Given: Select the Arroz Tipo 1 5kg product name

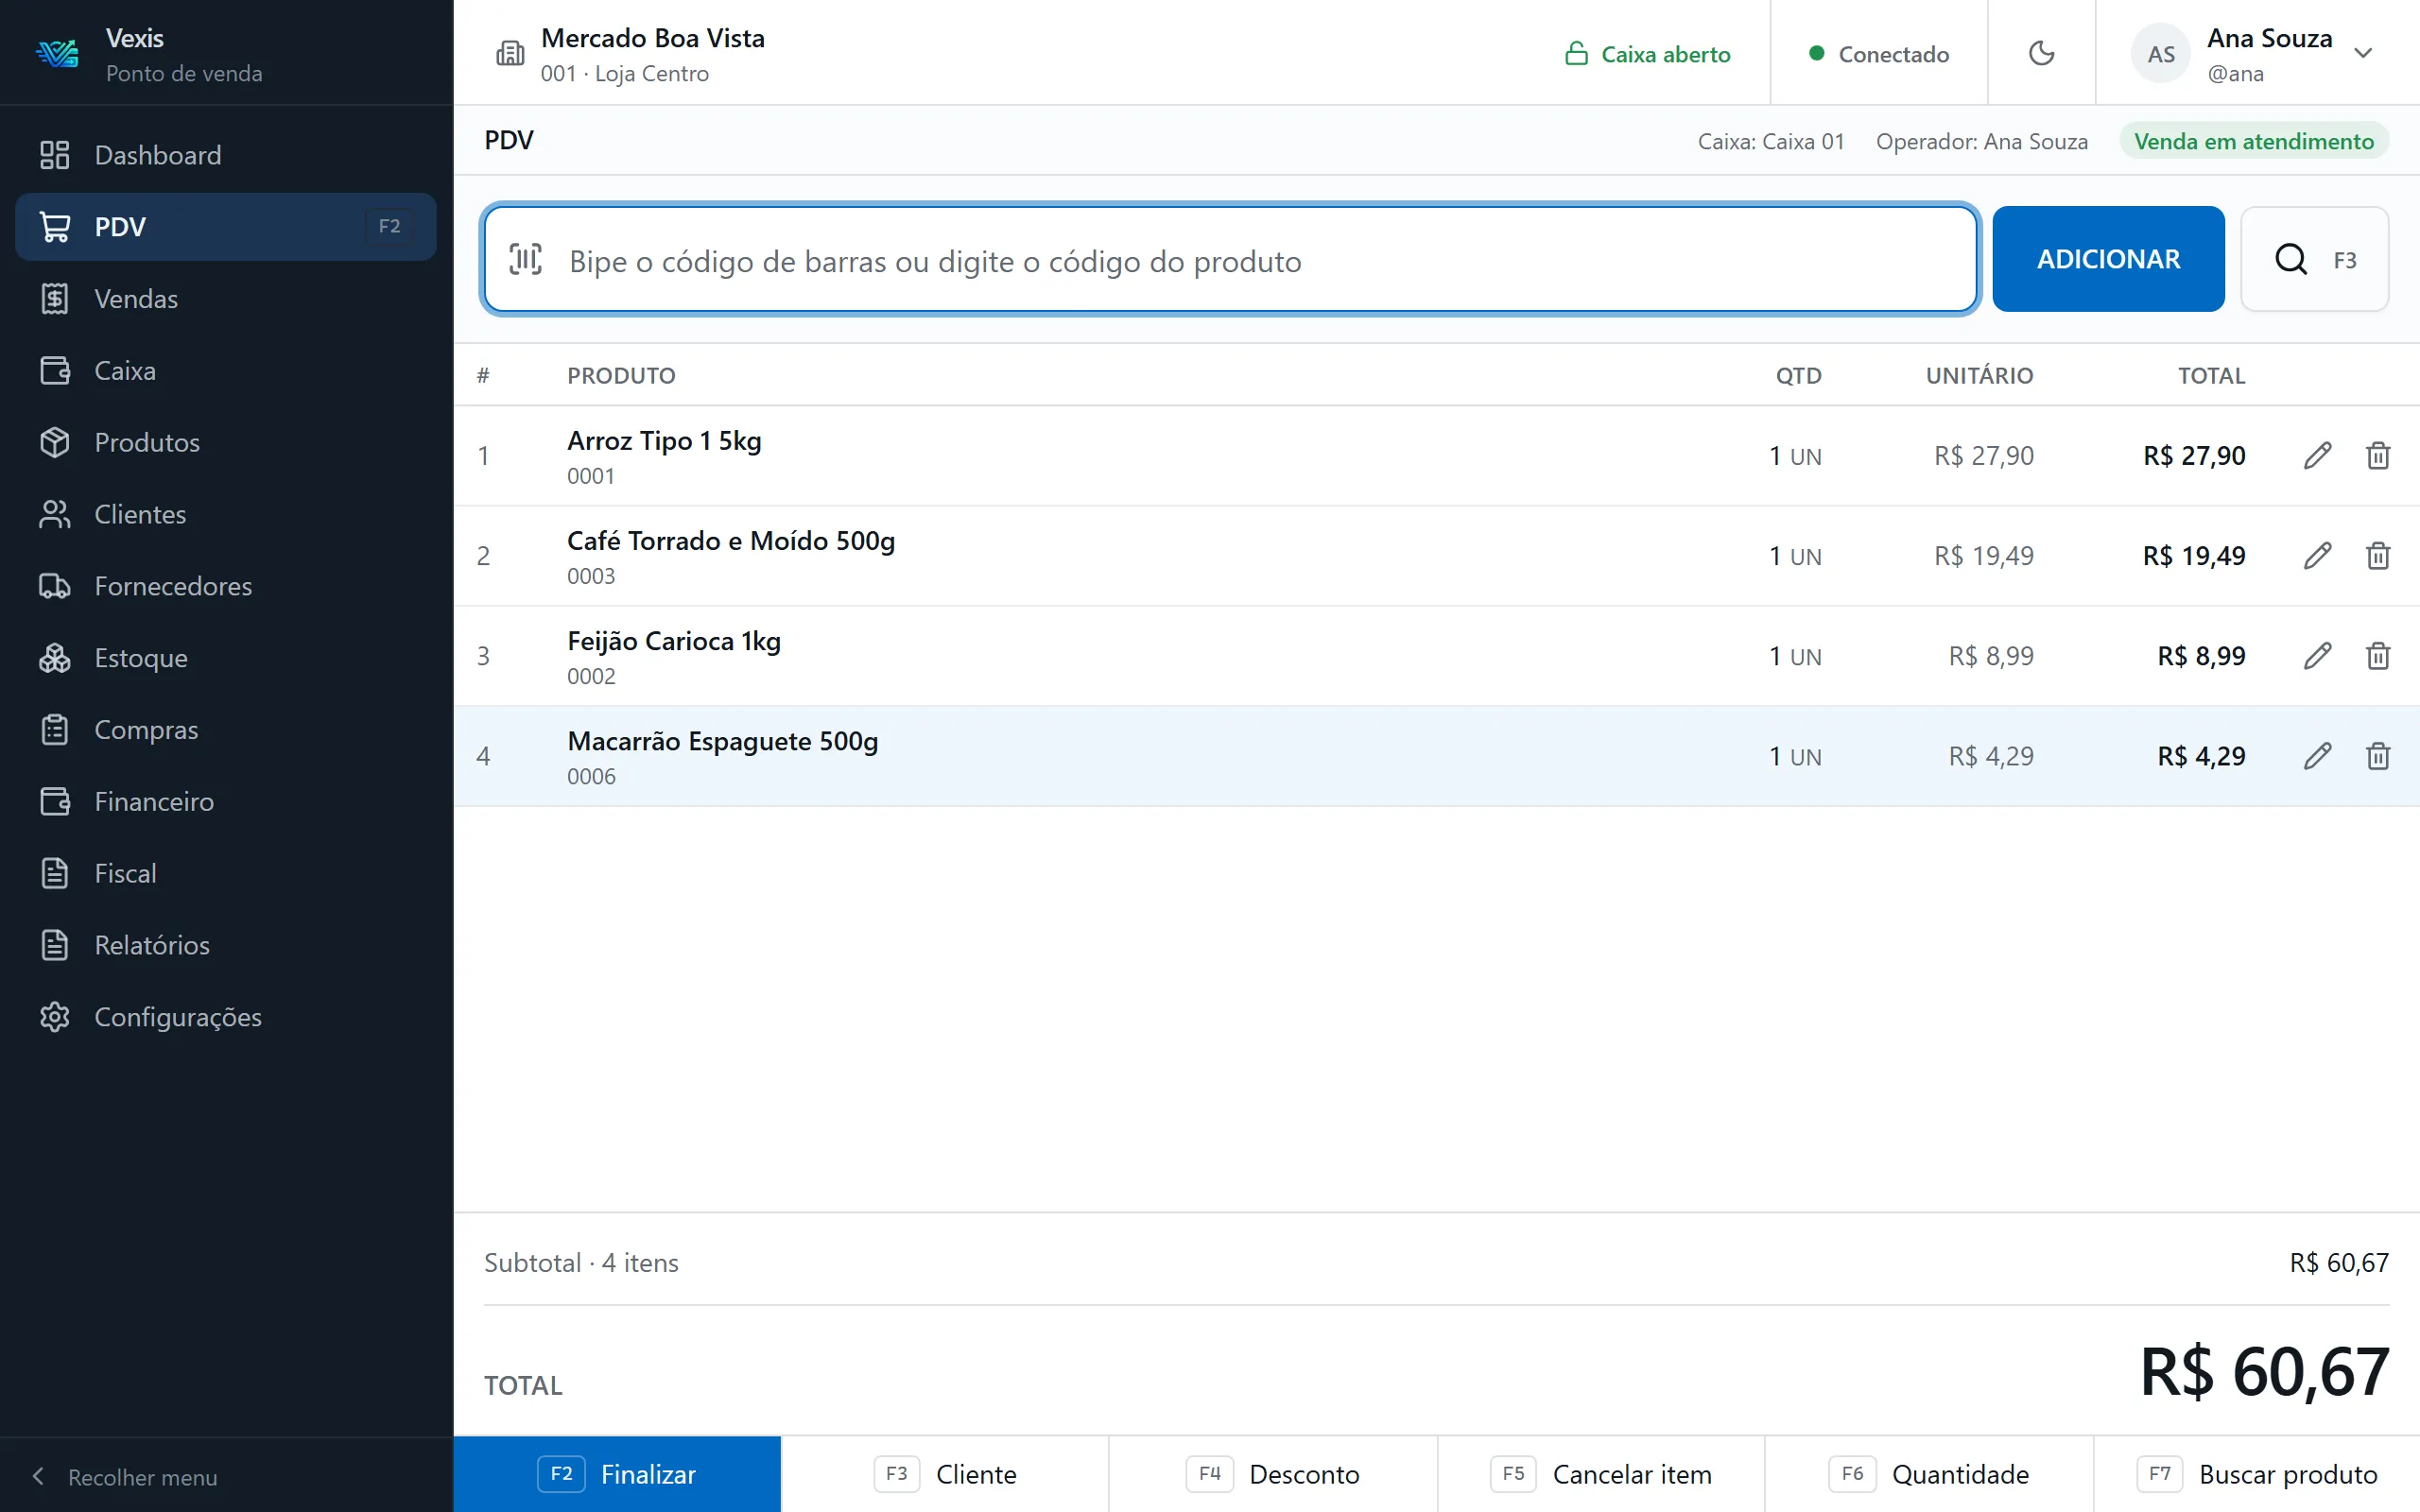Looking at the screenshot, I should (664, 441).
